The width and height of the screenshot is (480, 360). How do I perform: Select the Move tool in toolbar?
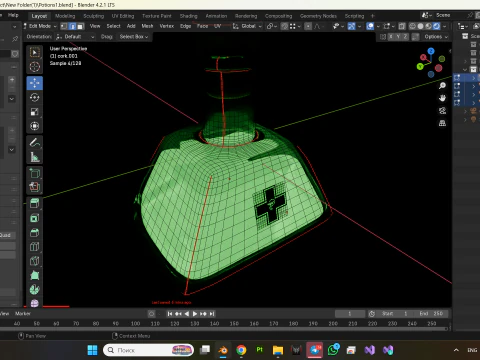point(35,83)
